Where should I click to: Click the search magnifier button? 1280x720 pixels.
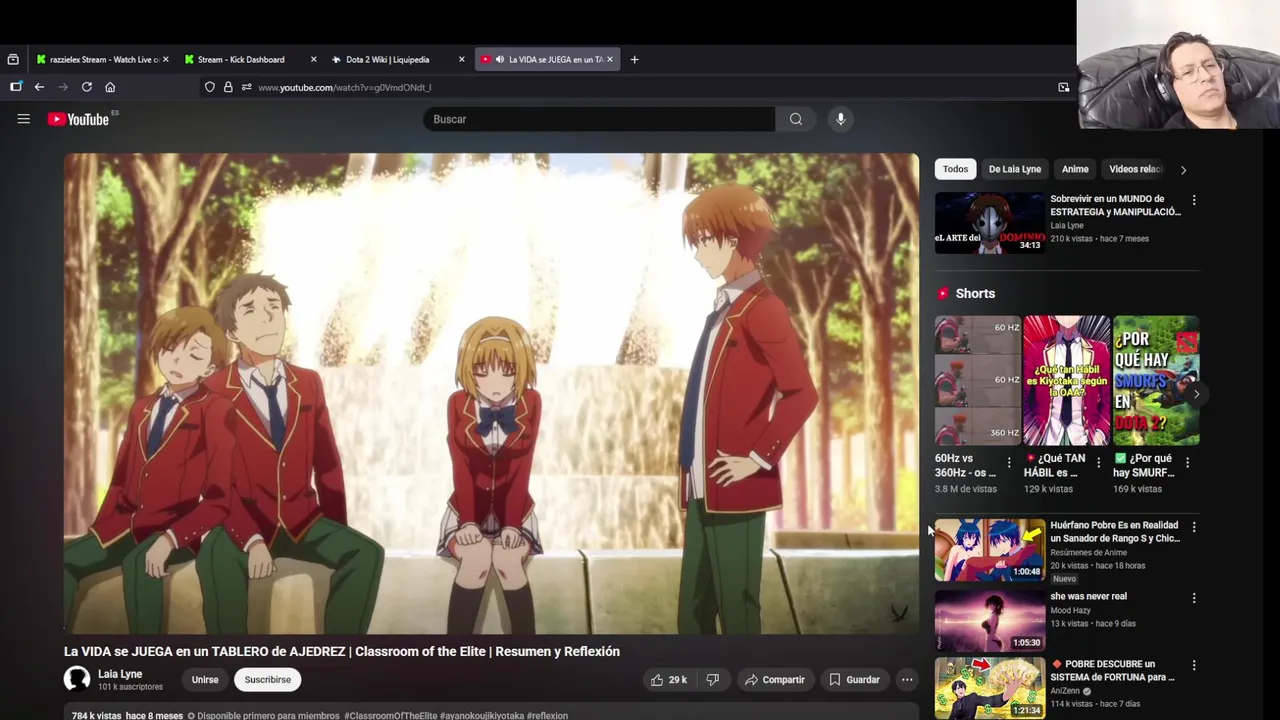click(x=796, y=119)
